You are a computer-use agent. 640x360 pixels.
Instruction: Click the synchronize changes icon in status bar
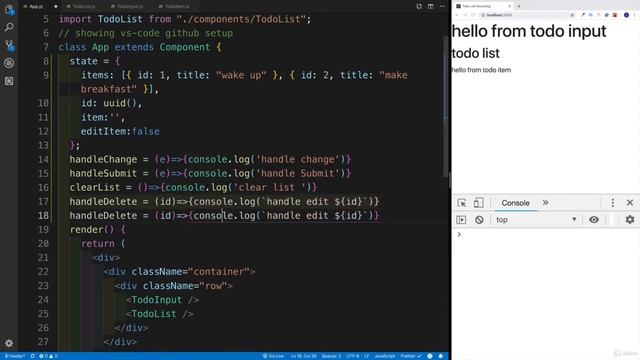tap(33, 356)
